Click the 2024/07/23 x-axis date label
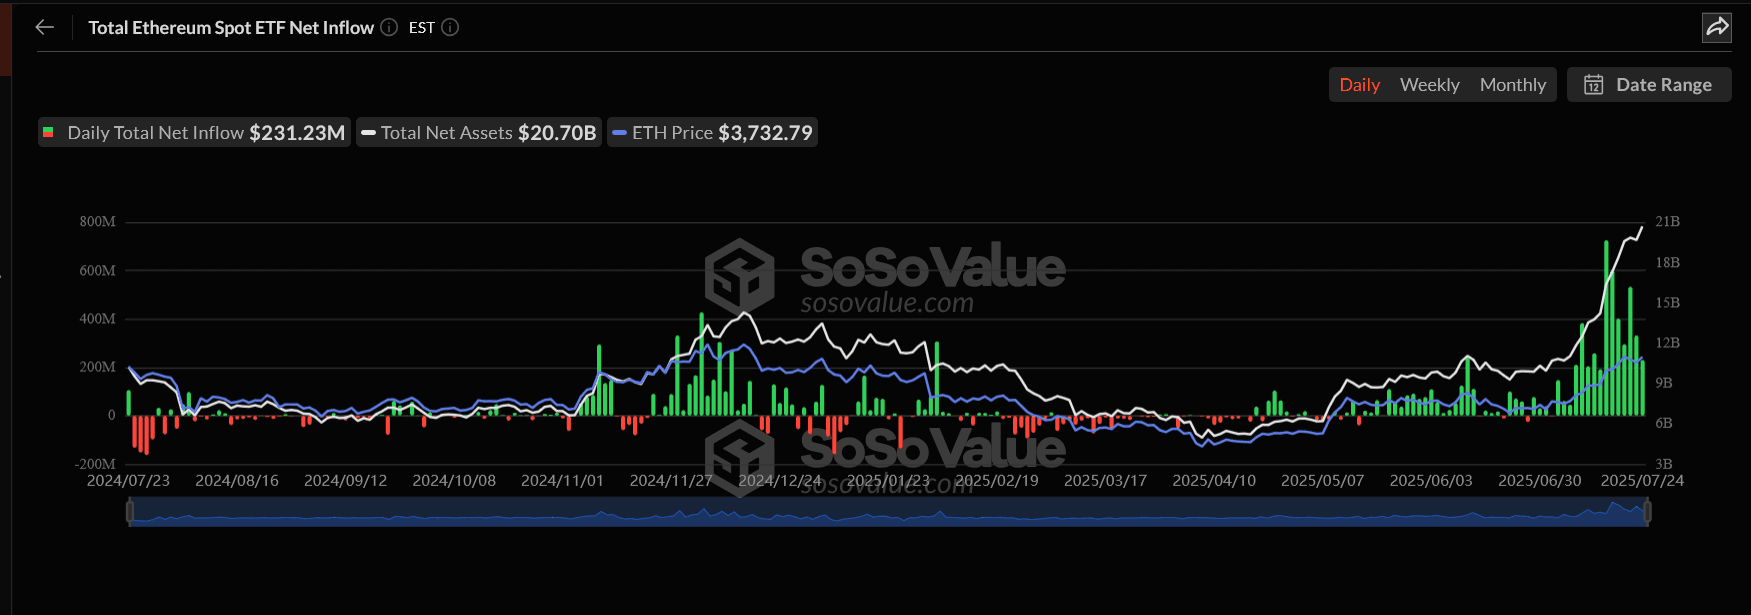 pos(128,481)
